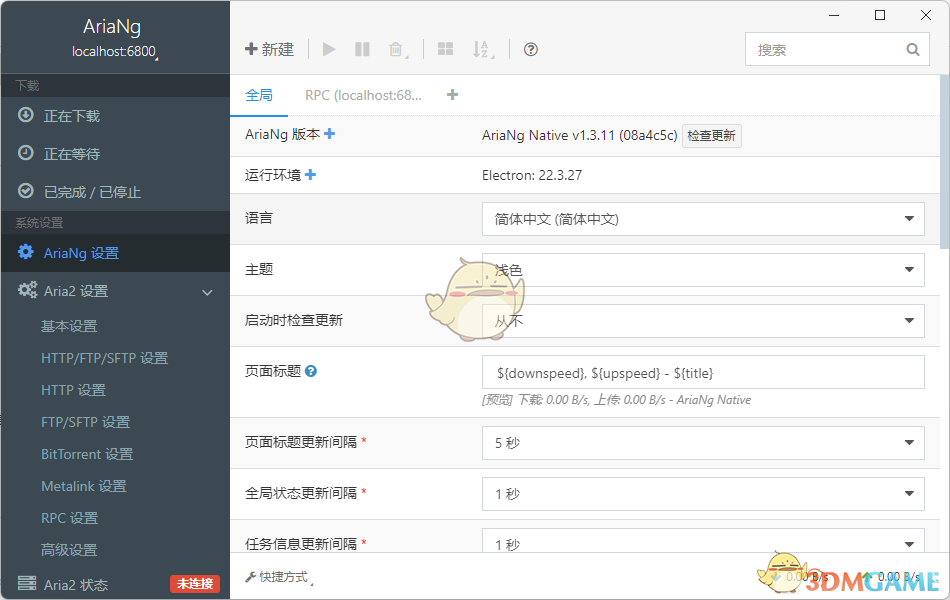
Task: Expand details beside 运行环境
Action: [x=311, y=175]
